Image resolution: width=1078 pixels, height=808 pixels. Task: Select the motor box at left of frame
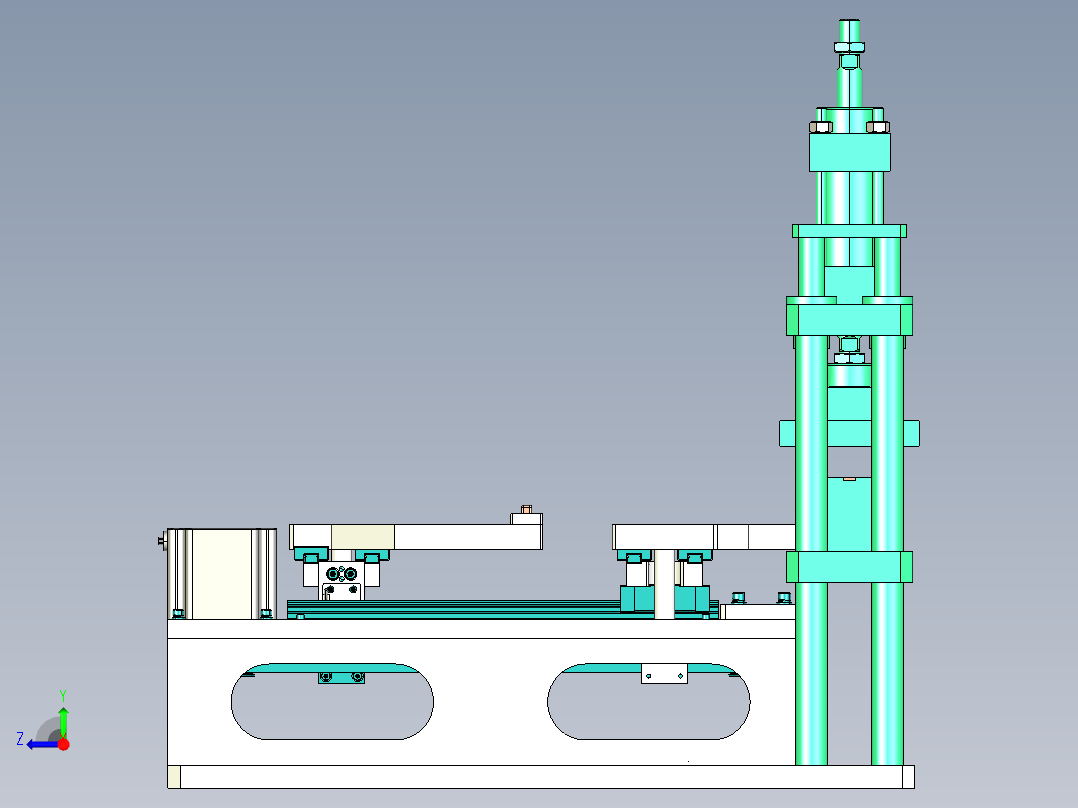[x=222, y=574]
